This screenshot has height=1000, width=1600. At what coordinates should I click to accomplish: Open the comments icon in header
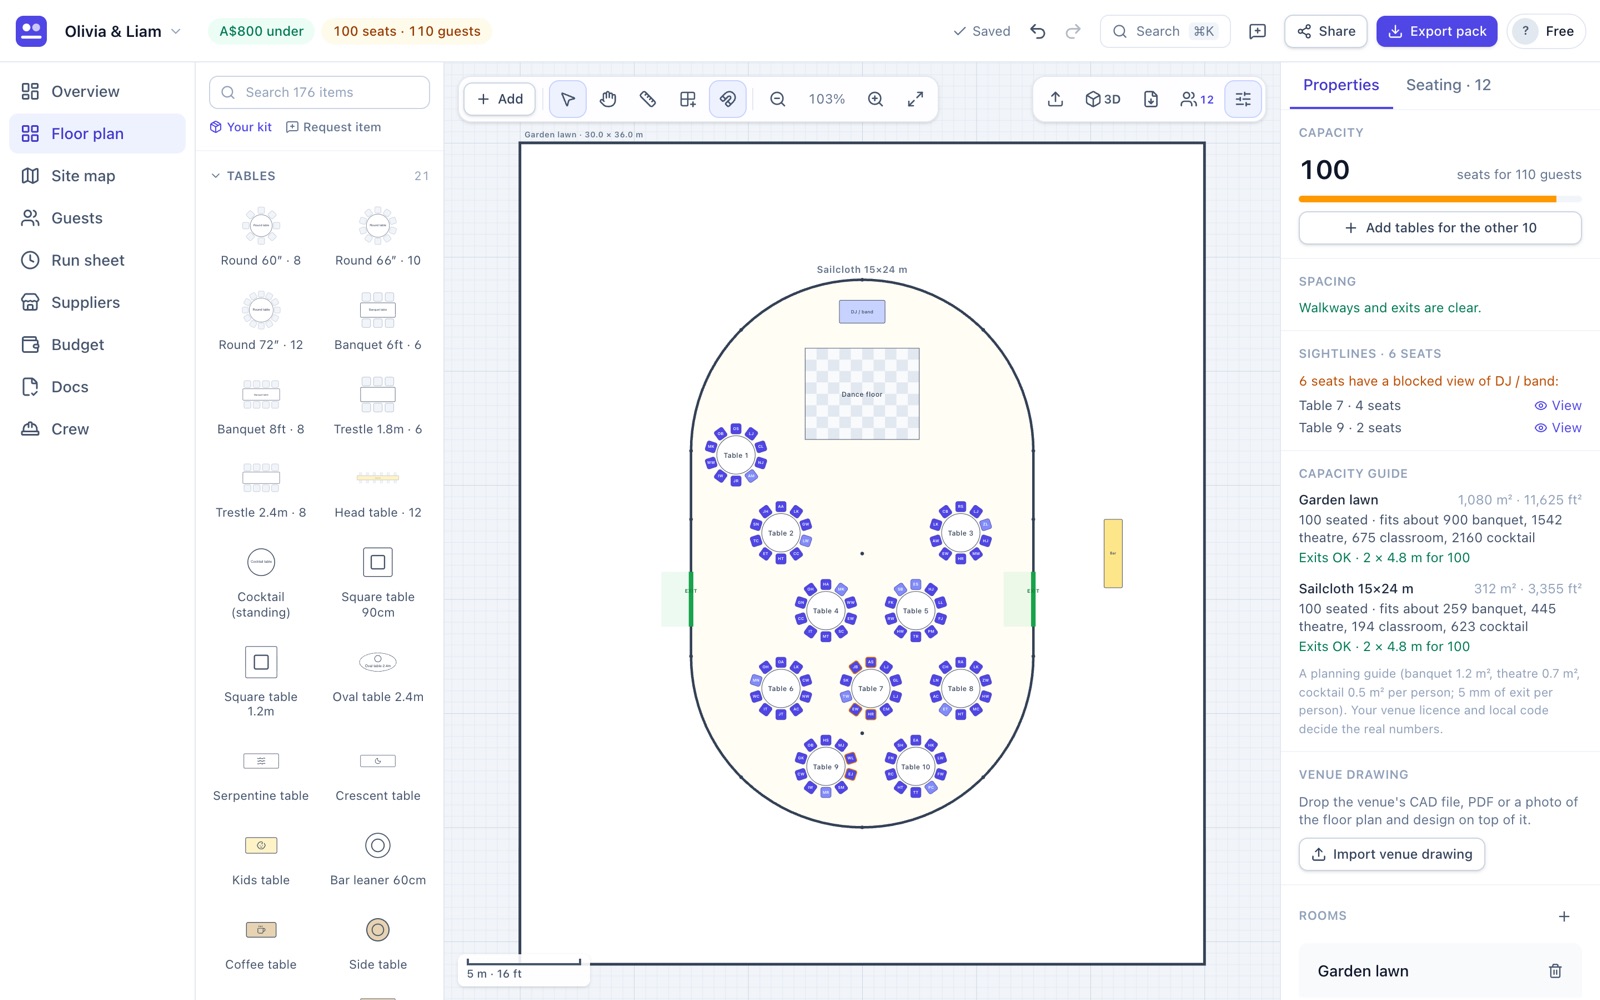click(1258, 31)
